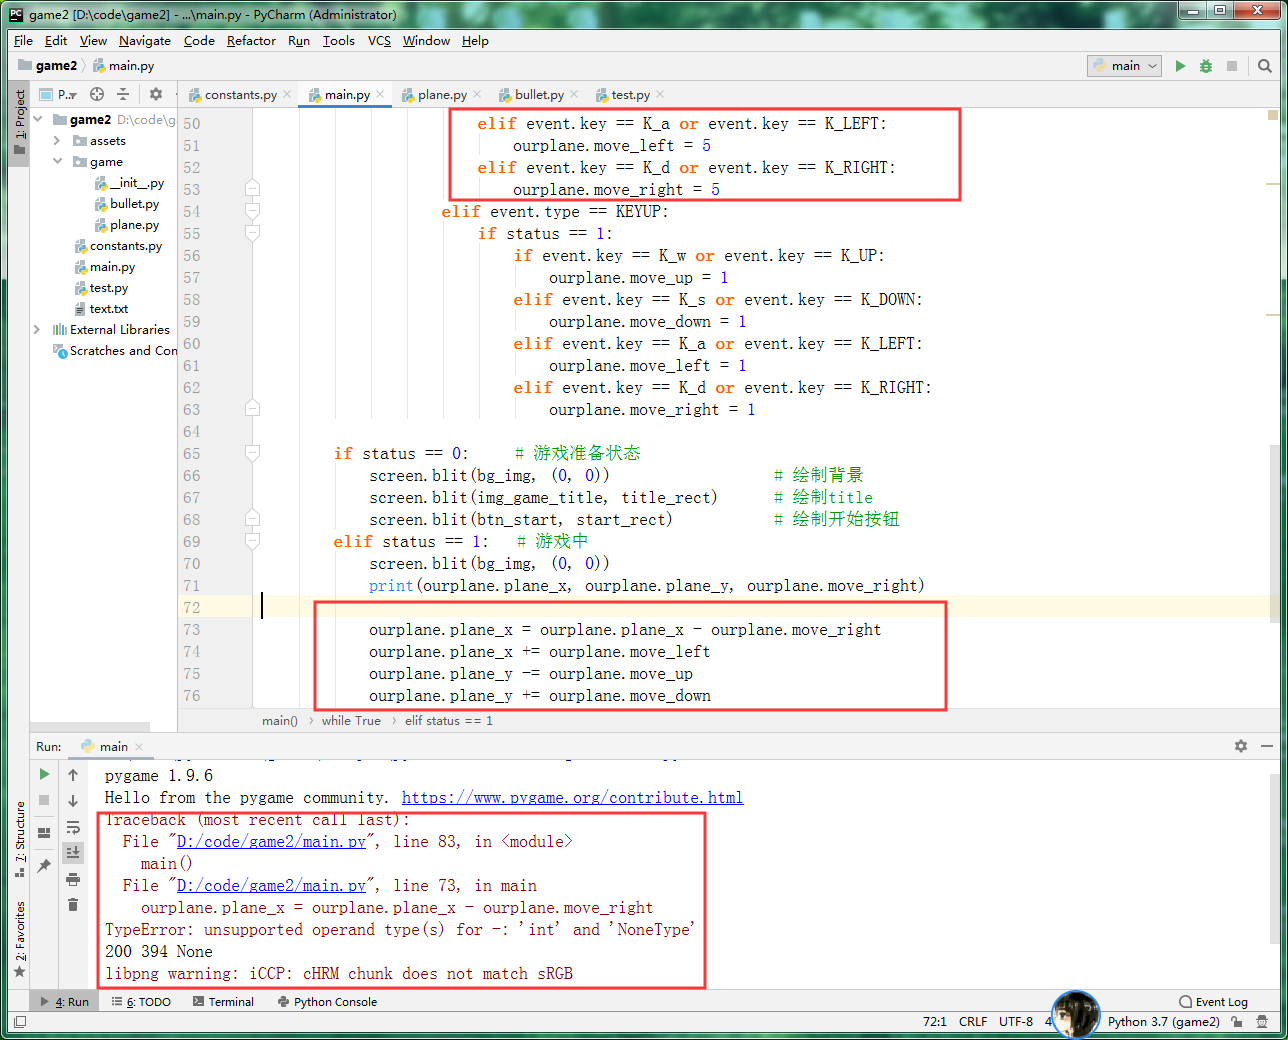Collapse code fold at line 65

pos(252,453)
